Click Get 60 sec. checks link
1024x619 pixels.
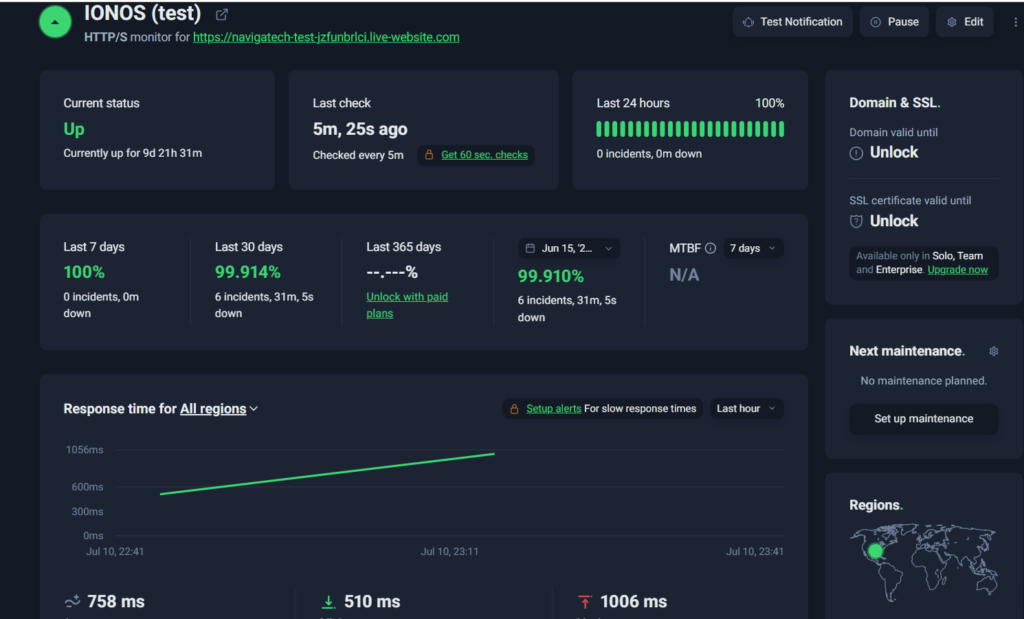click(485, 155)
